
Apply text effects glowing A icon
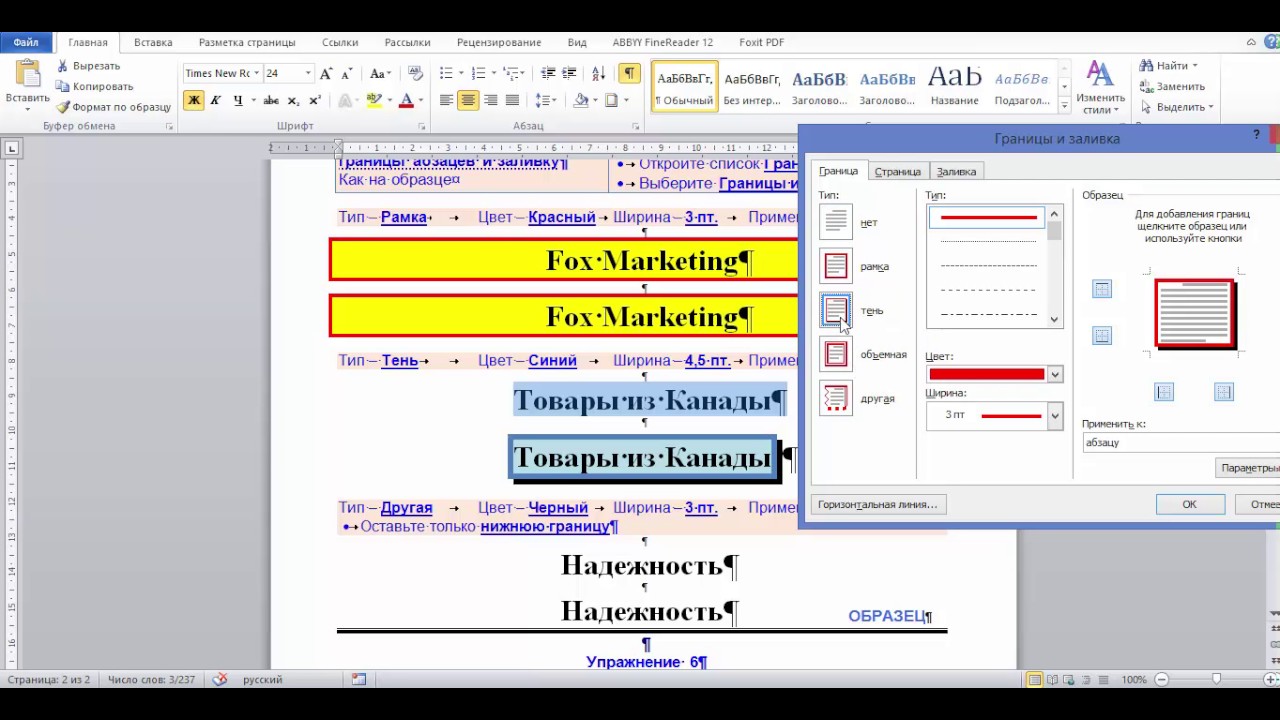click(345, 100)
